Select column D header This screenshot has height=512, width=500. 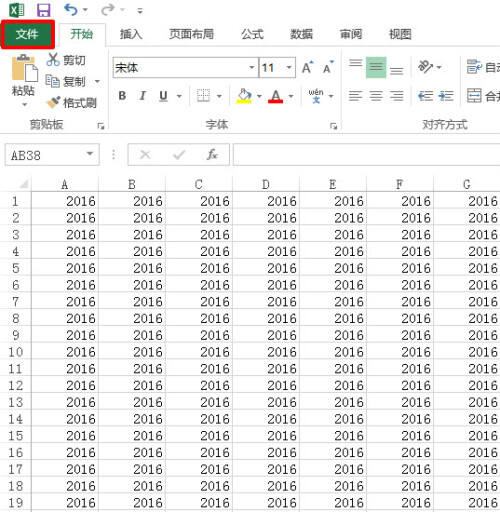pyautogui.click(x=266, y=184)
